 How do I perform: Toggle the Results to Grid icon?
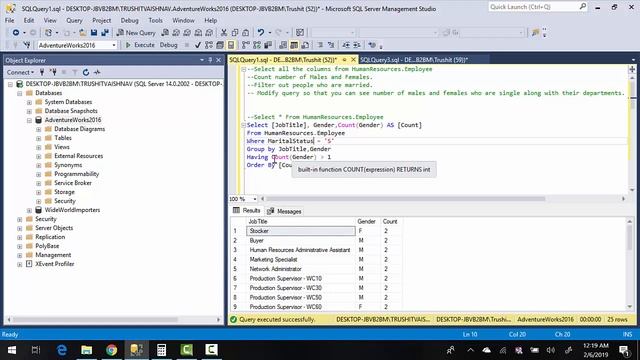[x=294, y=45]
